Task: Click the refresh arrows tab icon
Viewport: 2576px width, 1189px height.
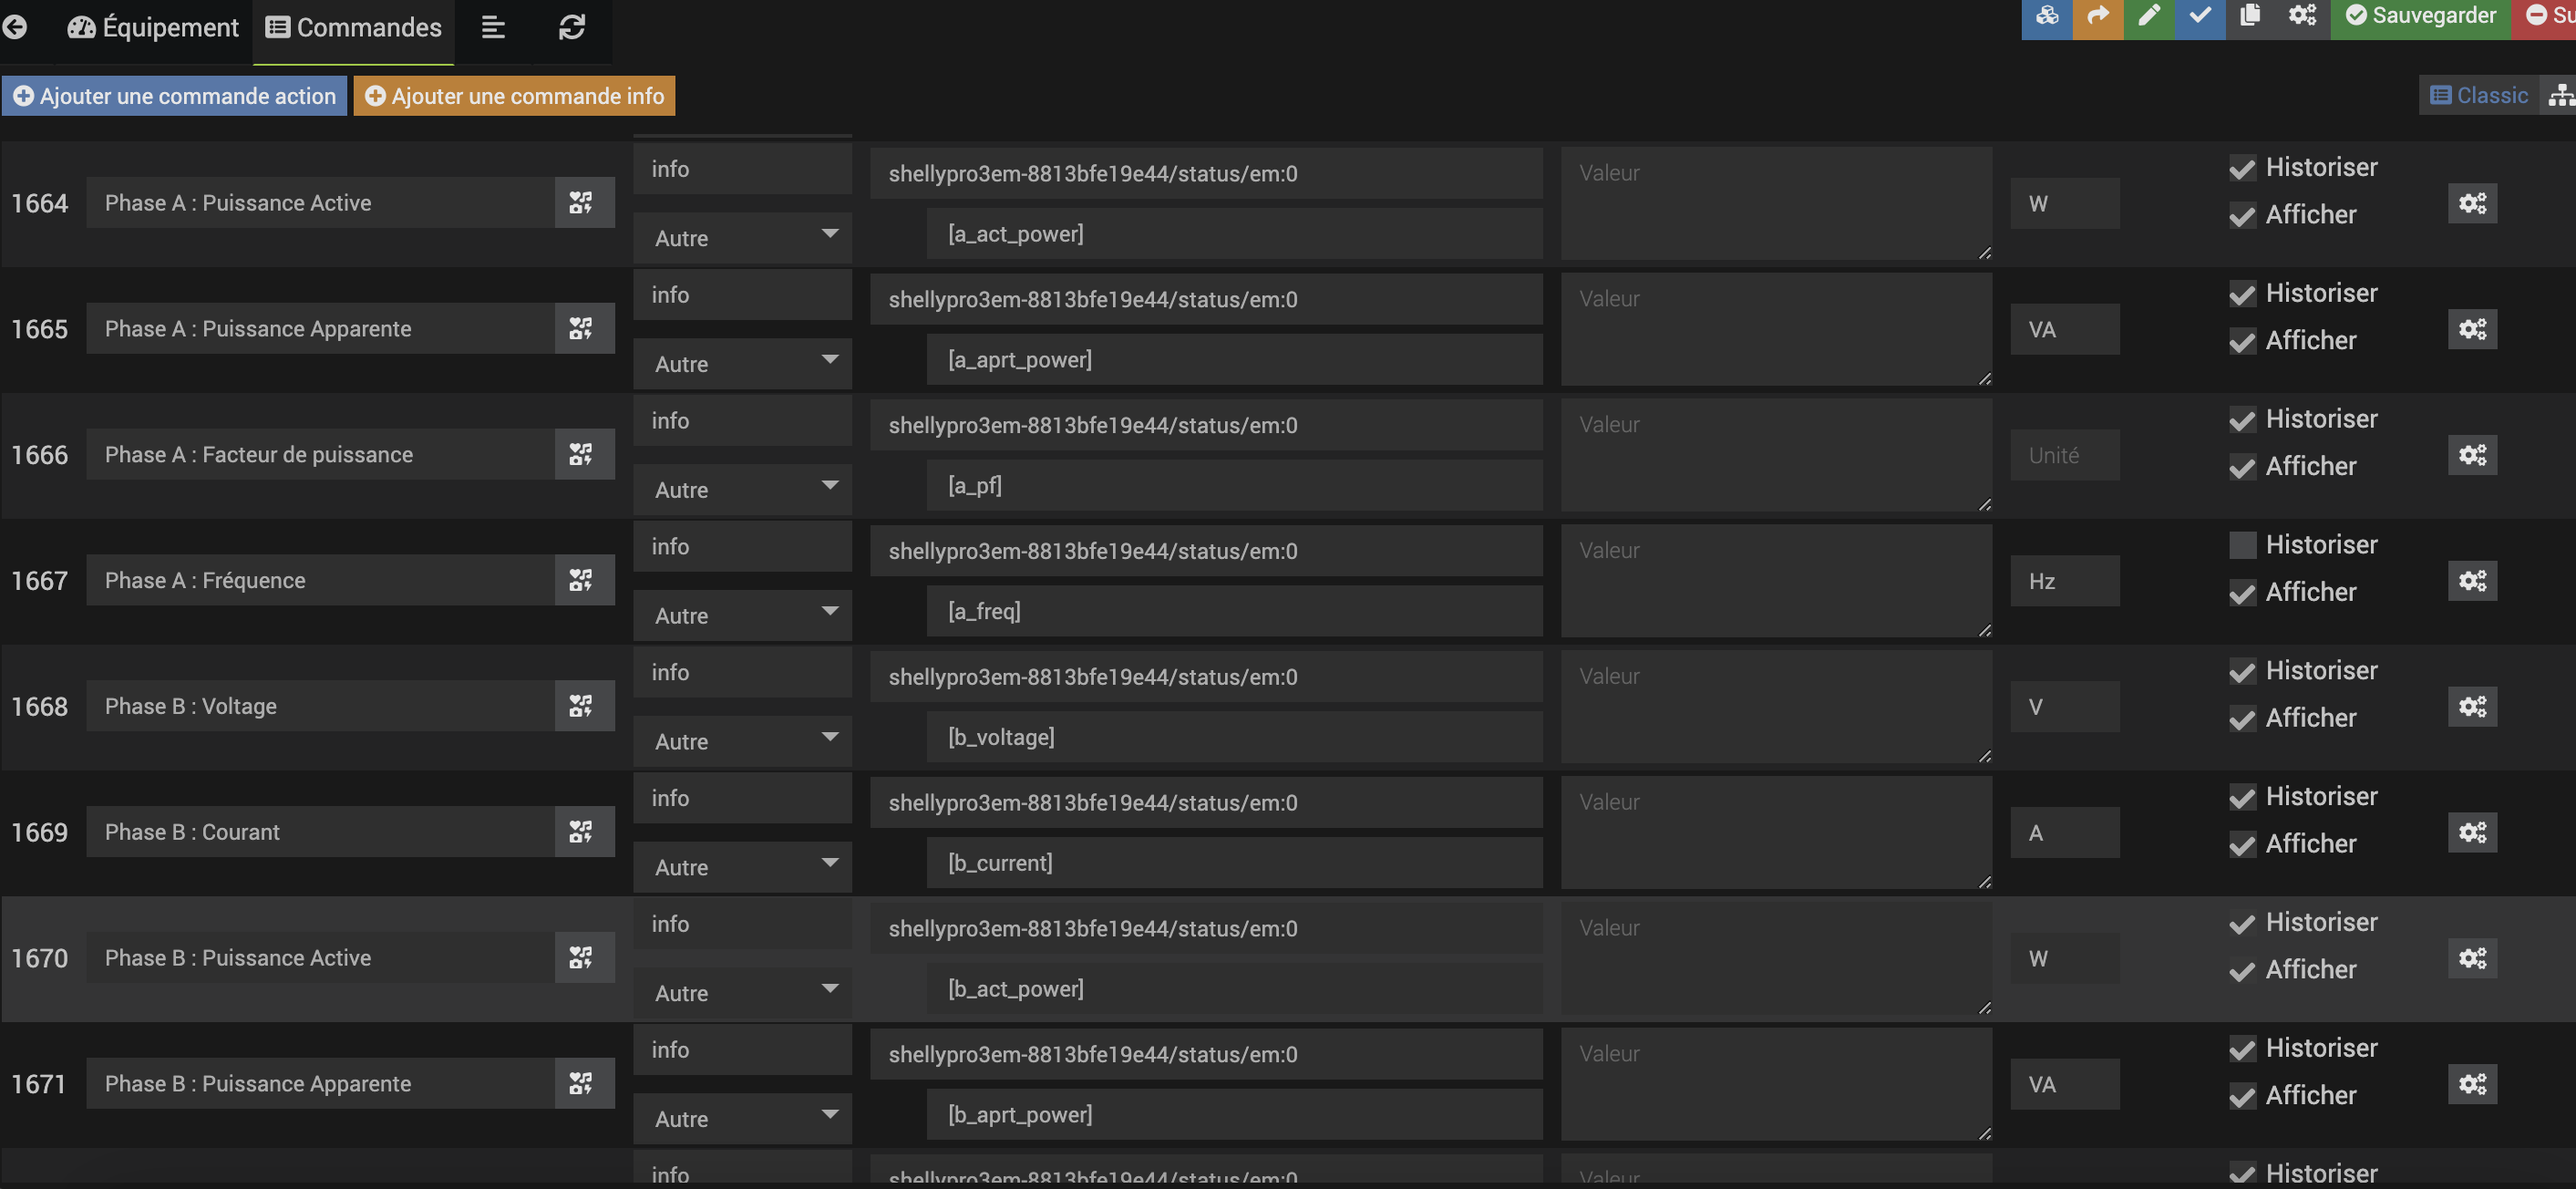Action: tap(572, 27)
